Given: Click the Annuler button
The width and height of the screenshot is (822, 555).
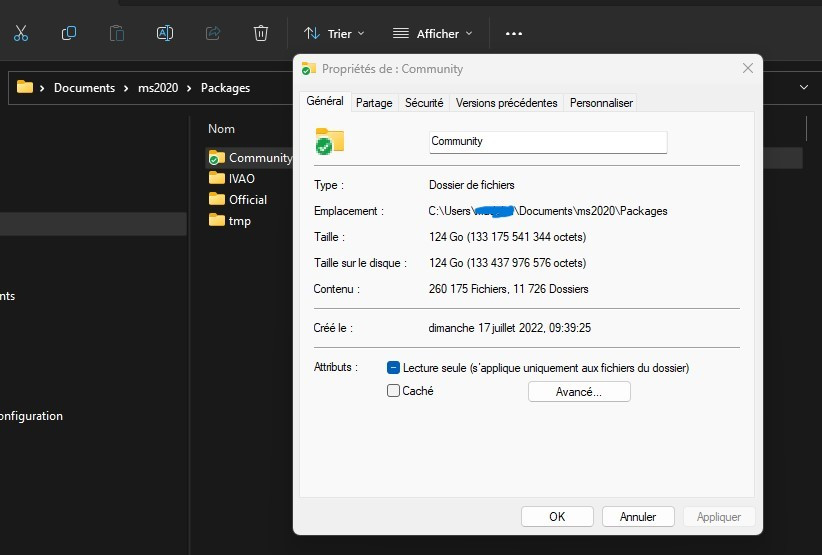Looking at the screenshot, I should click(638, 517).
